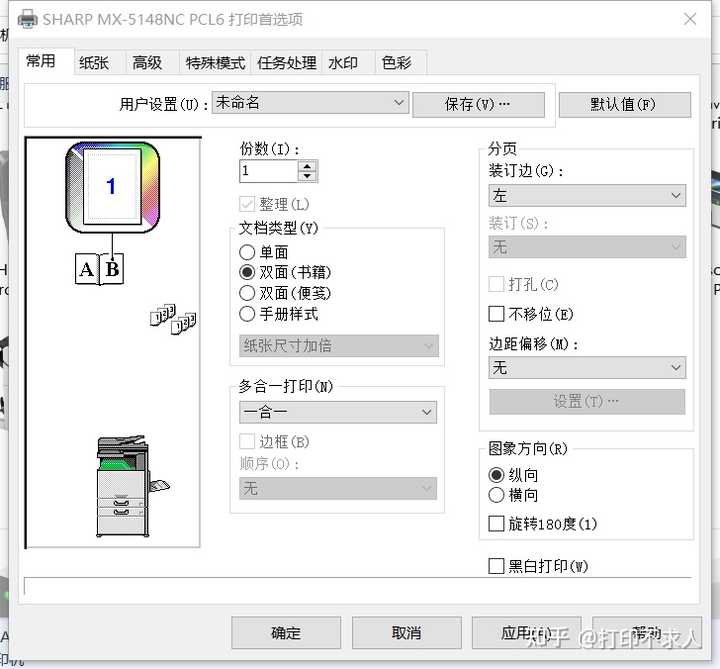Switch to the 高级 tab
This screenshot has width=720, height=669.
point(147,62)
